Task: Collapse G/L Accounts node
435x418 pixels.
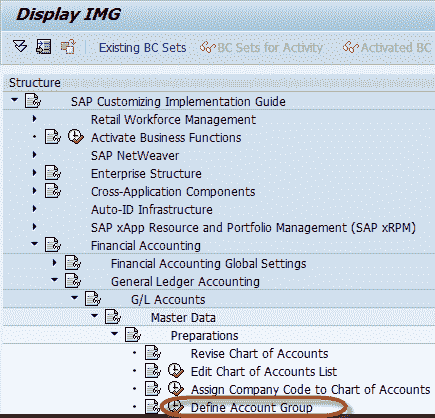Action: (x=74, y=298)
